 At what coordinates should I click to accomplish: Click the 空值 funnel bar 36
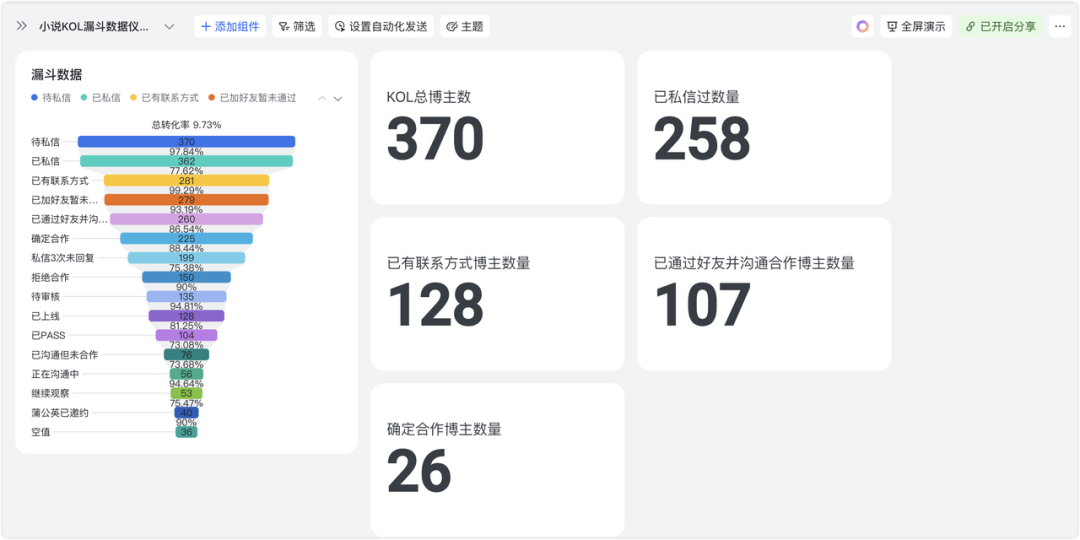[186, 432]
